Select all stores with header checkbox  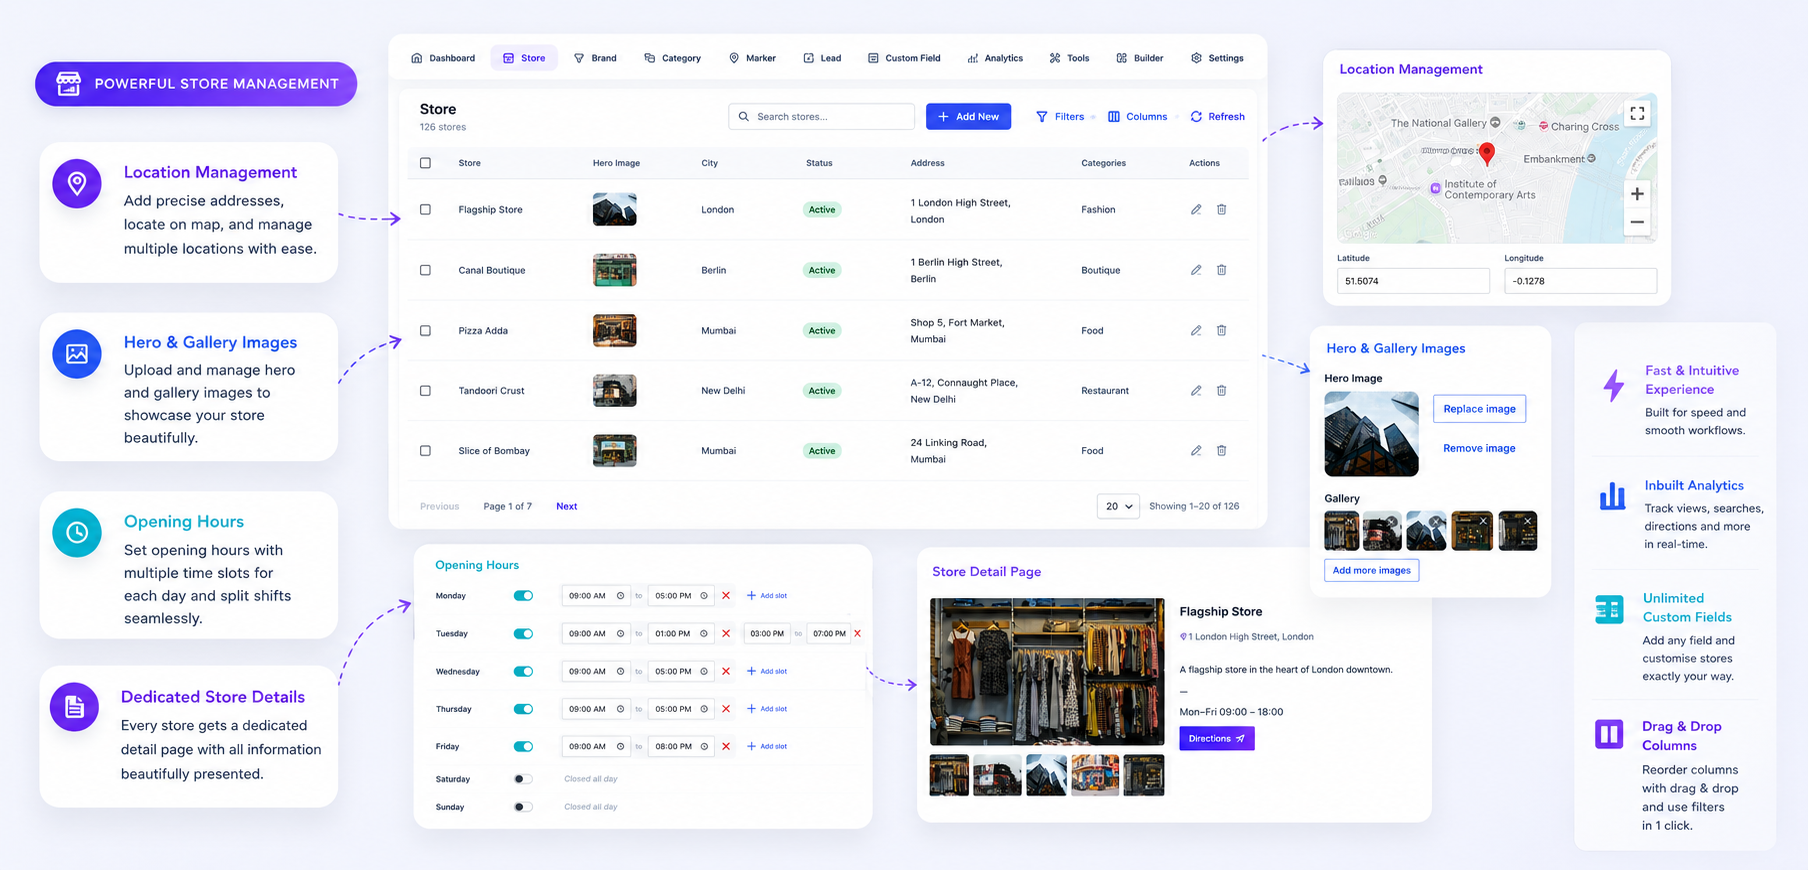point(425,163)
